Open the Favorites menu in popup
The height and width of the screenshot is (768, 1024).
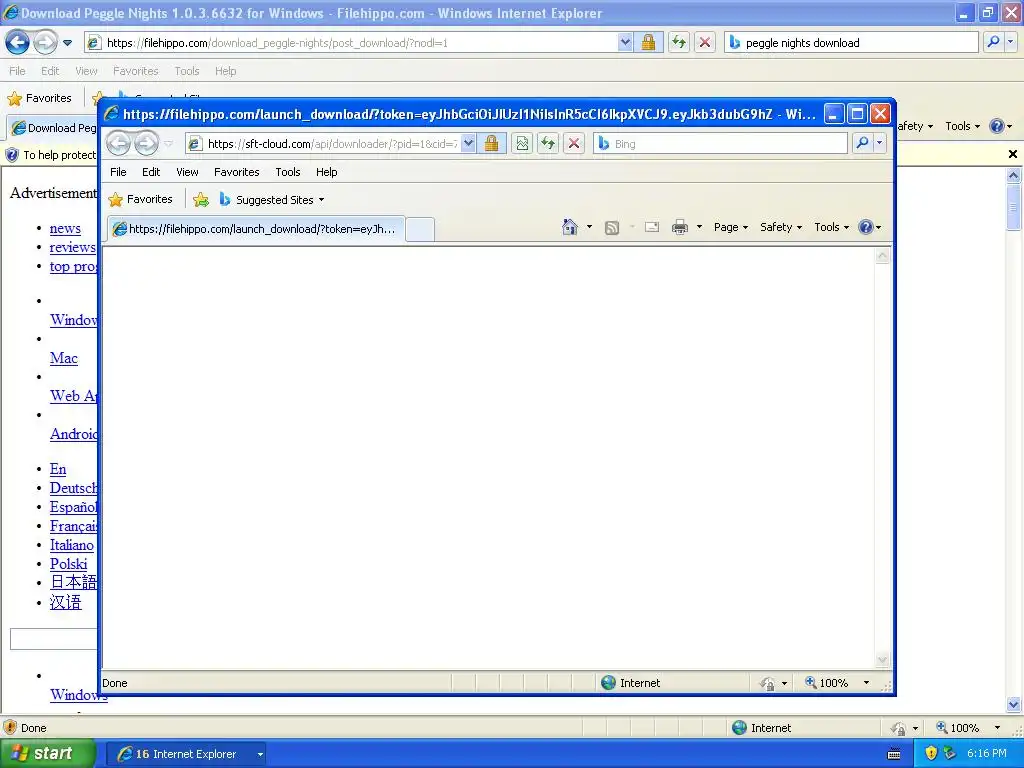click(236, 172)
